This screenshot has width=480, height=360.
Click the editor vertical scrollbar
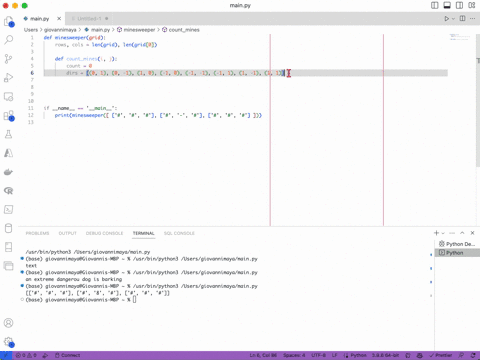pyautogui.click(x=478, y=100)
